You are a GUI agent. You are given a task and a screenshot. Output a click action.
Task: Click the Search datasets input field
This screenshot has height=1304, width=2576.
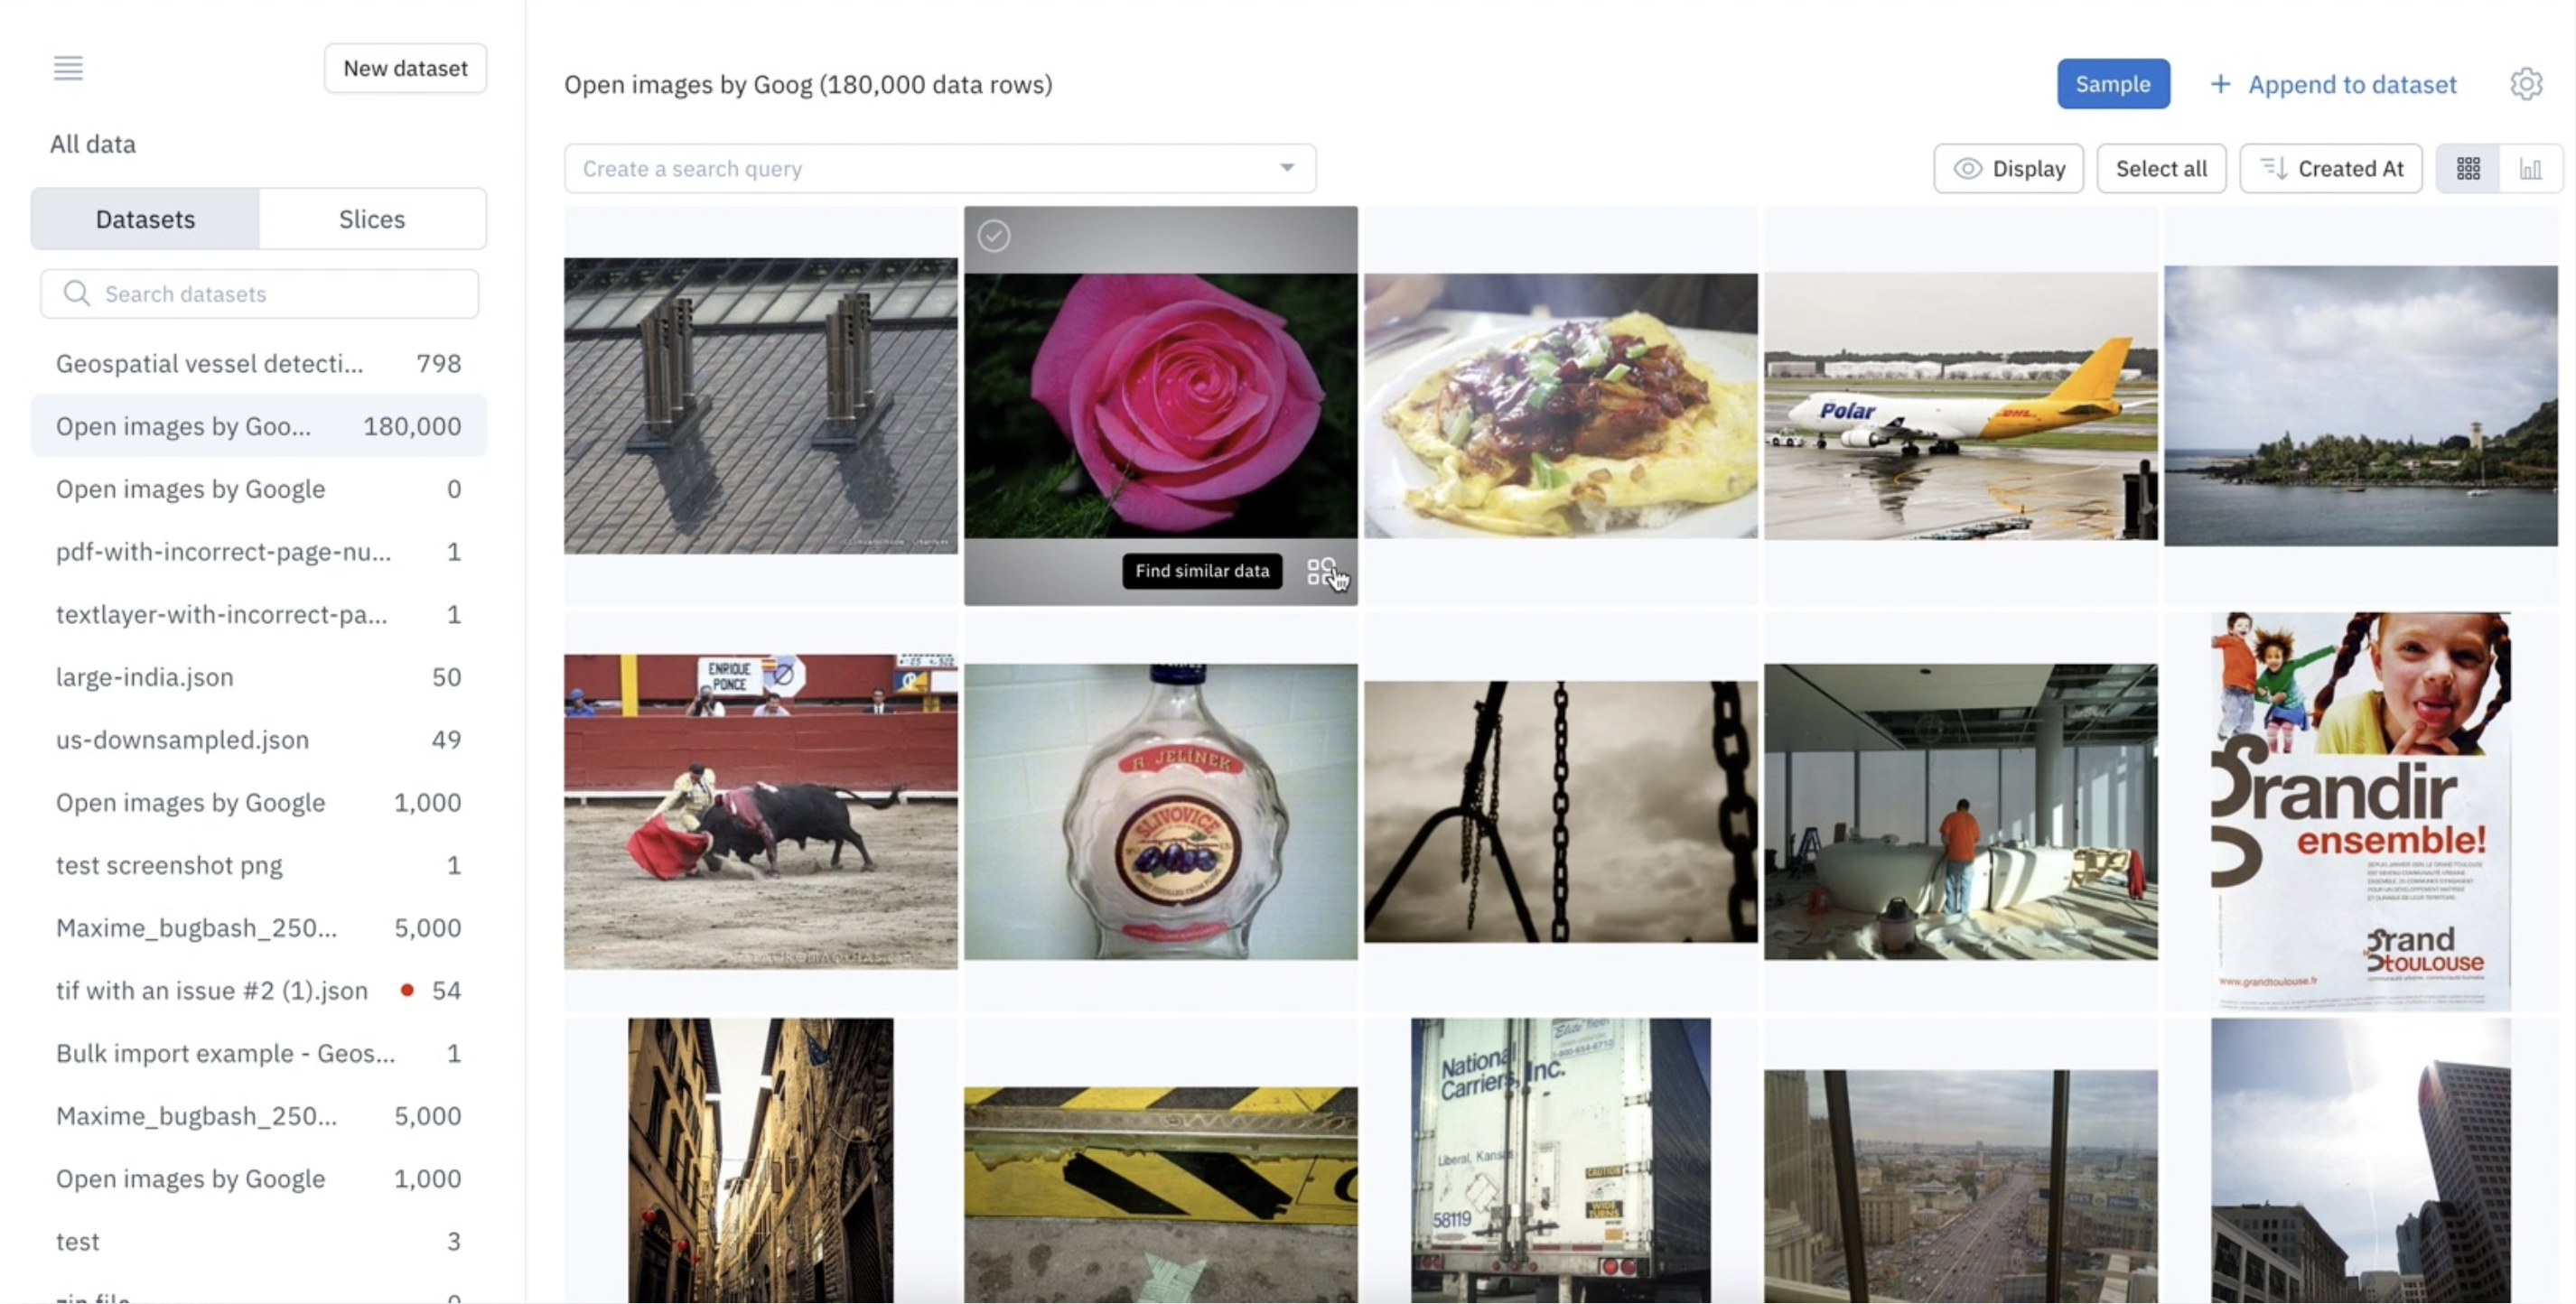click(259, 293)
